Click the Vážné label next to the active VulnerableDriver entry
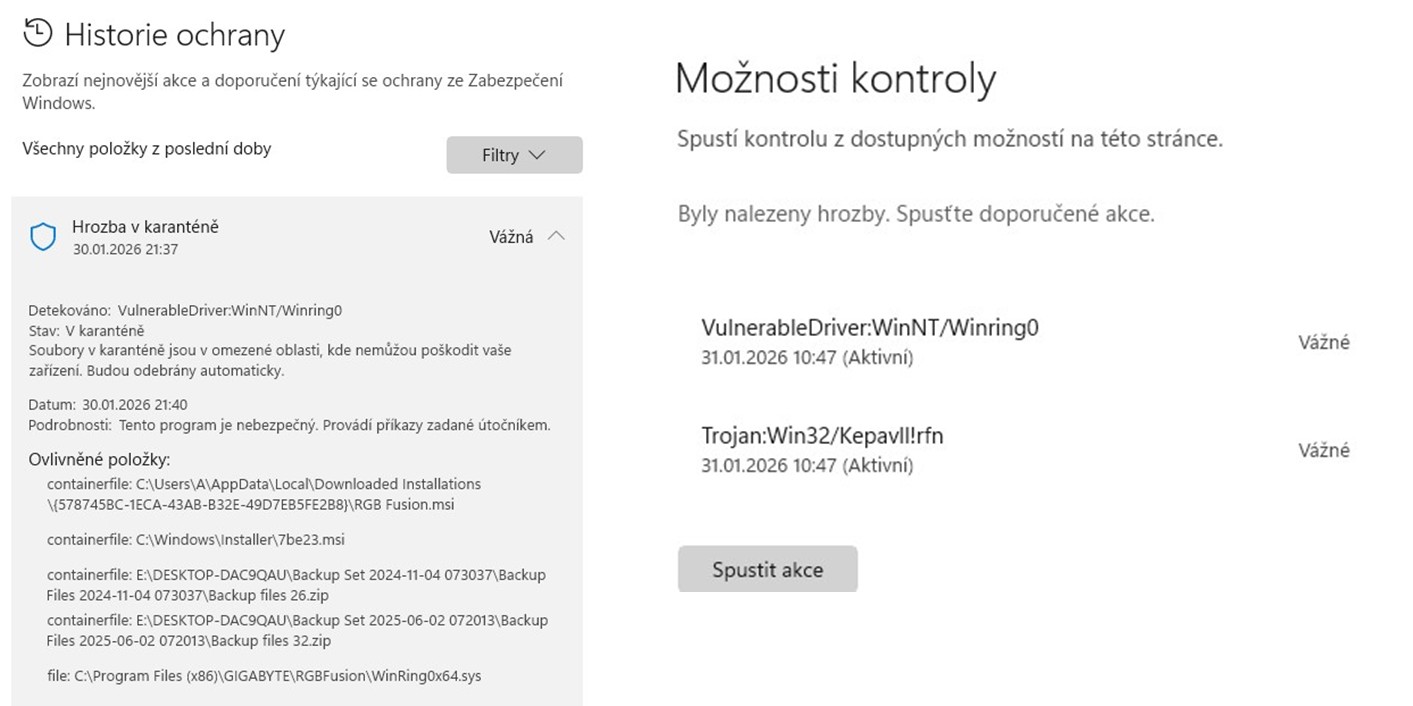 pyautogui.click(x=1324, y=342)
